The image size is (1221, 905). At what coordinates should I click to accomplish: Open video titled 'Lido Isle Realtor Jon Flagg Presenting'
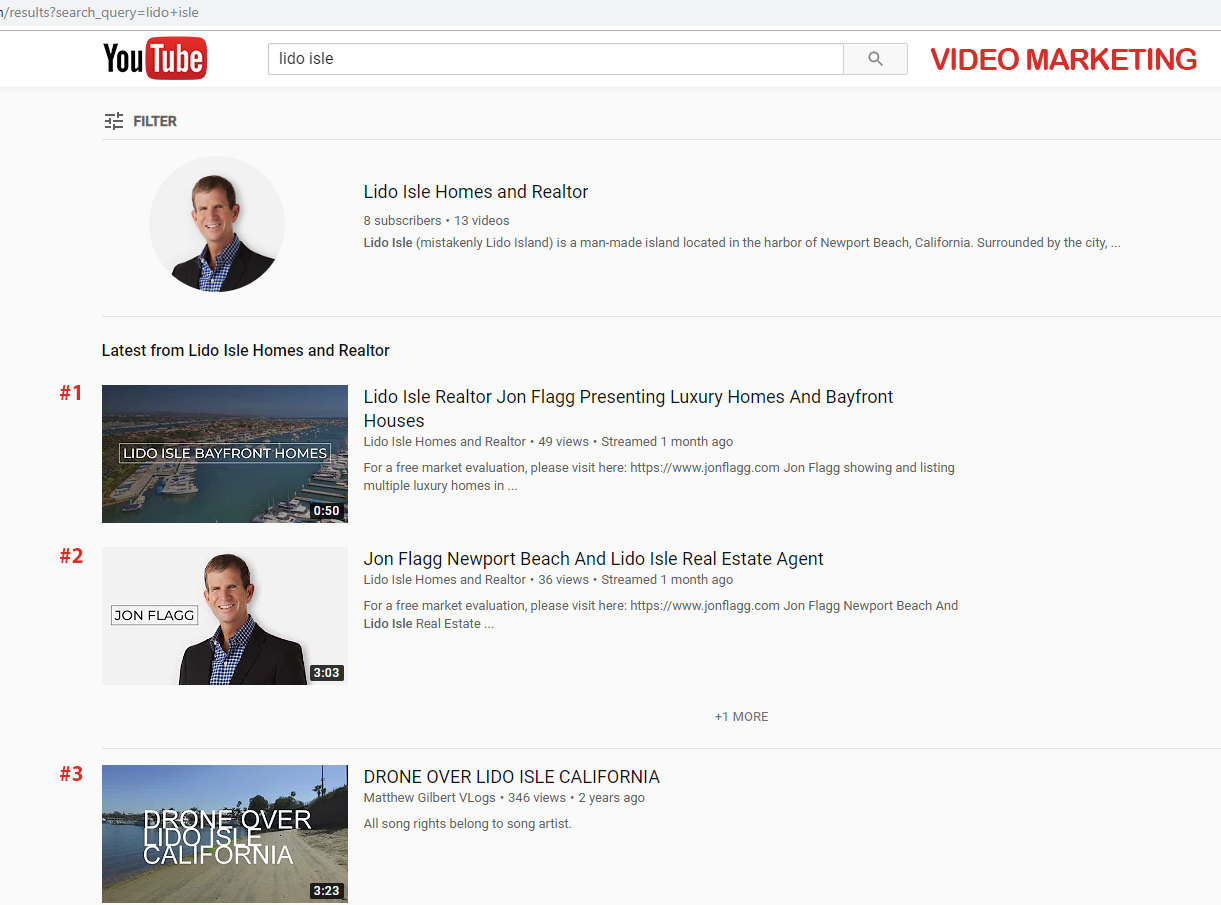click(628, 398)
